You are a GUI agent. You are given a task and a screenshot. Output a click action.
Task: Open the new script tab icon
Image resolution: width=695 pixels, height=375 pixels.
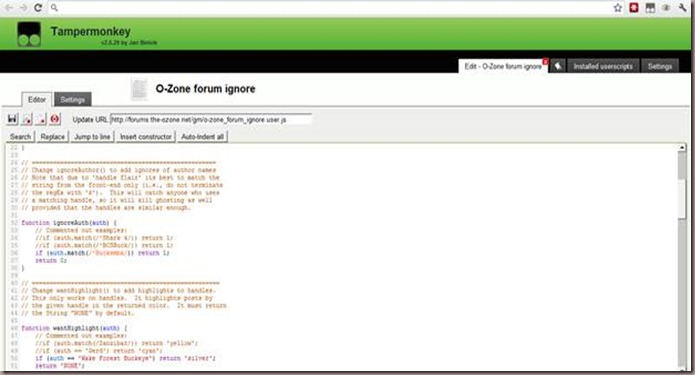pos(558,66)
